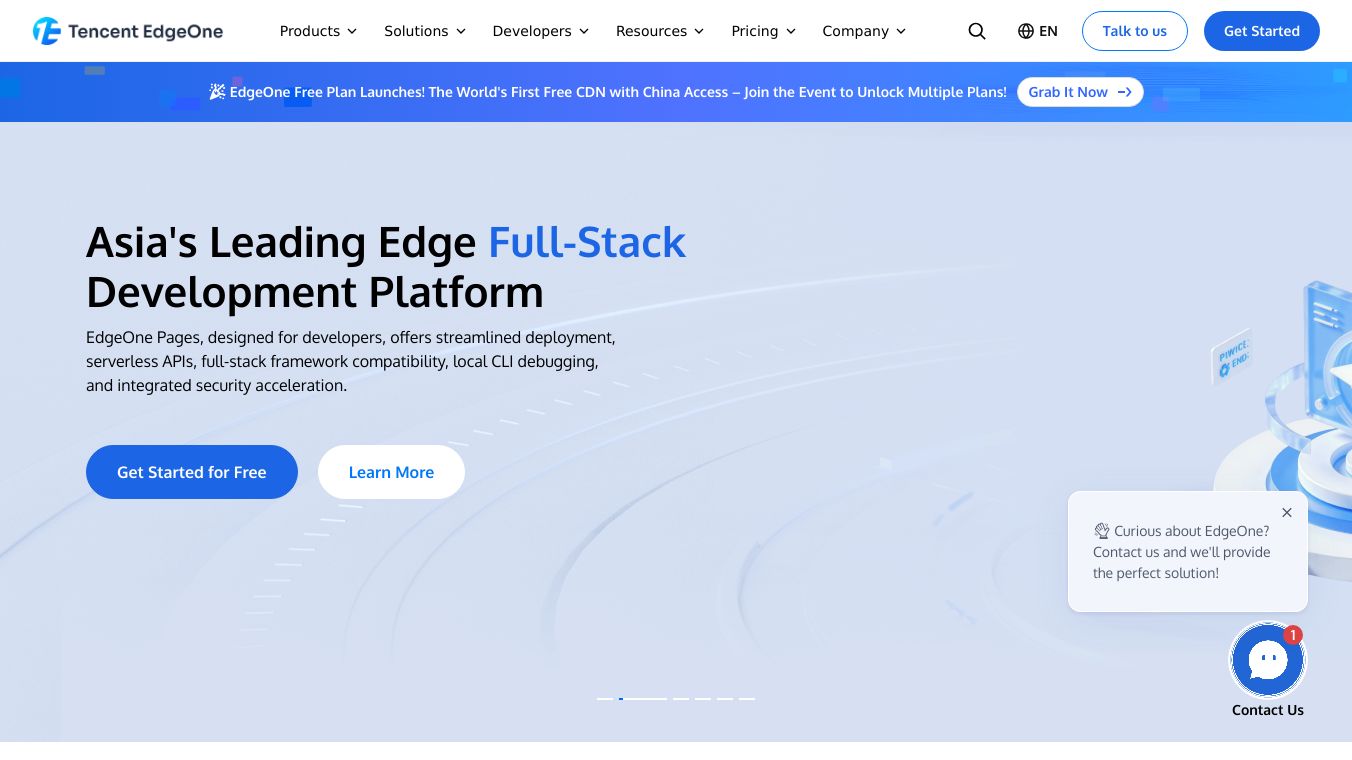Click the Talk to us button
Screen dimensions: 1352x760
pos(1134,31)
